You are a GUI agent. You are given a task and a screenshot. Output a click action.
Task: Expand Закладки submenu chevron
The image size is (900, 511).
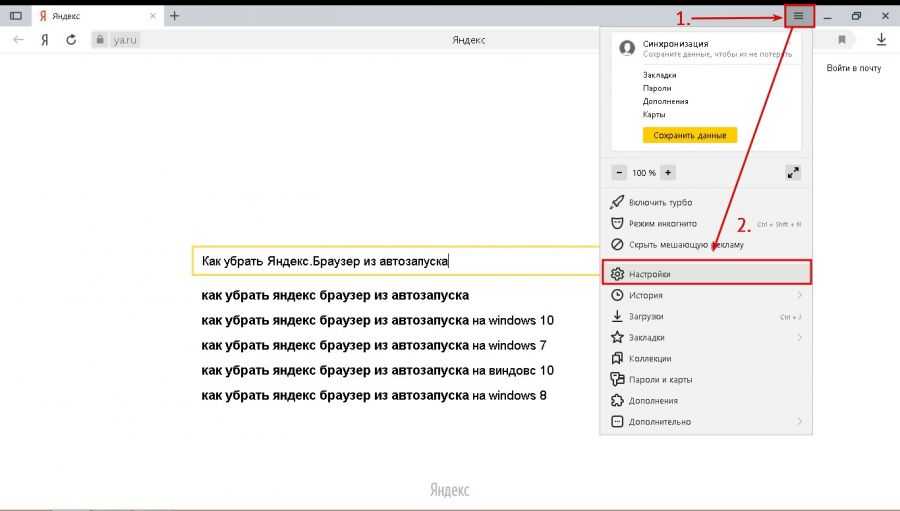pos(799,338)
